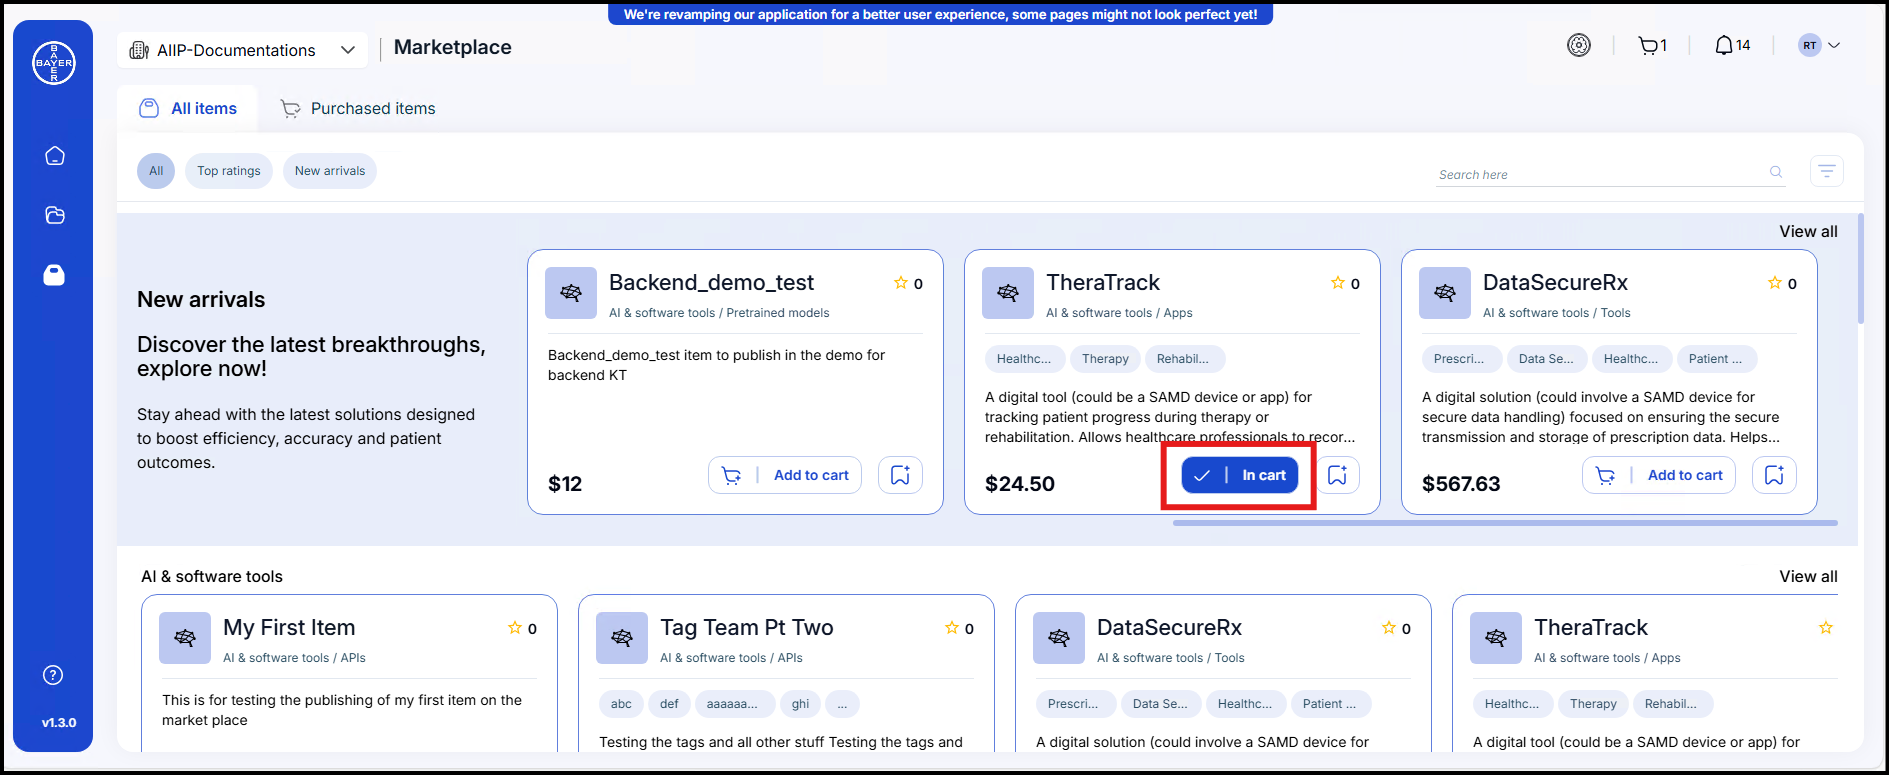
Task: Click the $24.50 price on TheraTrack
Action: [x=1019, y=484]
